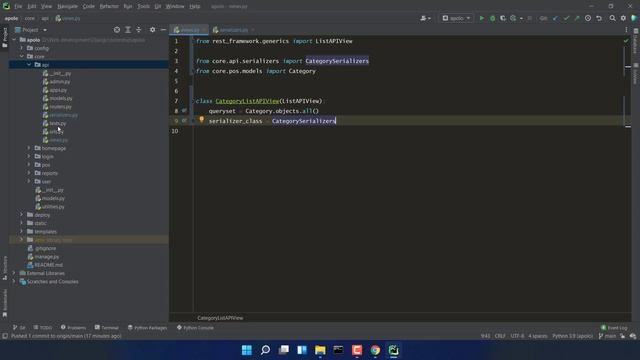Open the Python Console tool window
This screenshot has height=360, width=640.
195,328
